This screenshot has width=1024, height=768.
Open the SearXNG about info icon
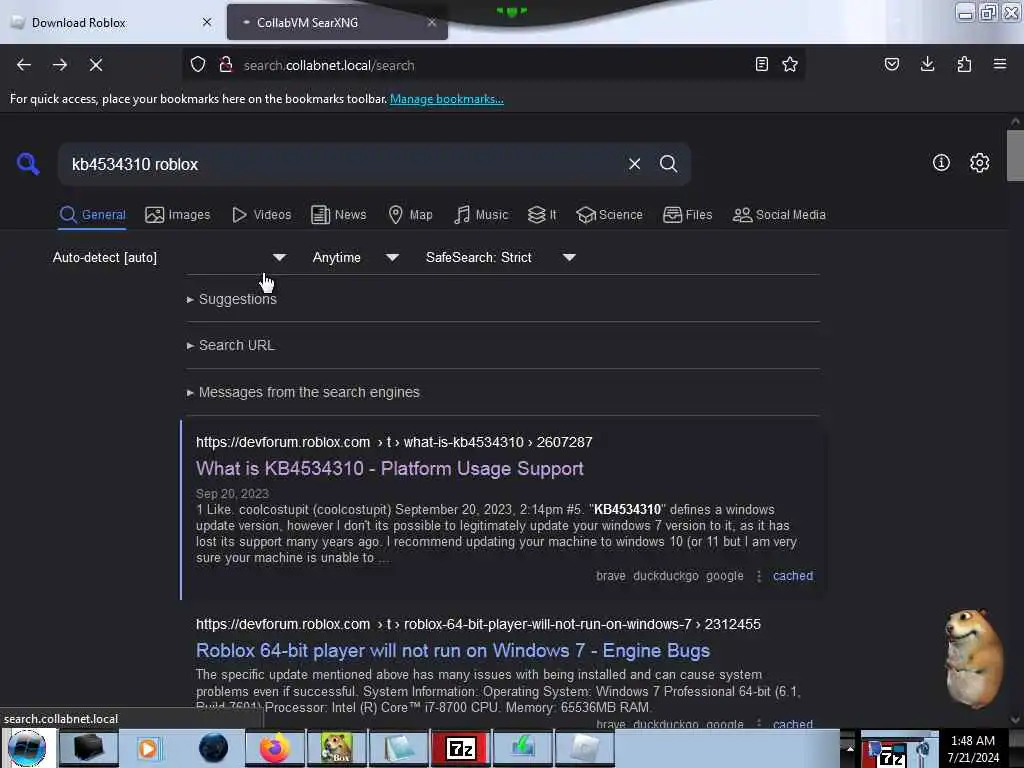(941, 163)
